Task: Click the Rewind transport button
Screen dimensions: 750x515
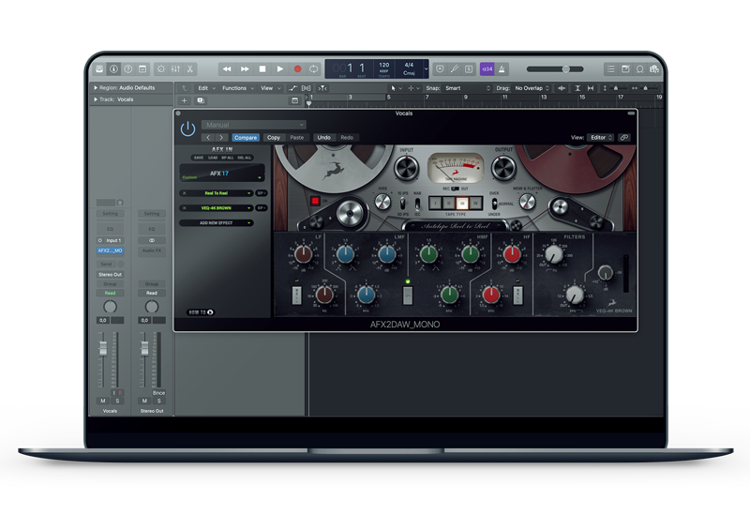Action: pos(227,69)
